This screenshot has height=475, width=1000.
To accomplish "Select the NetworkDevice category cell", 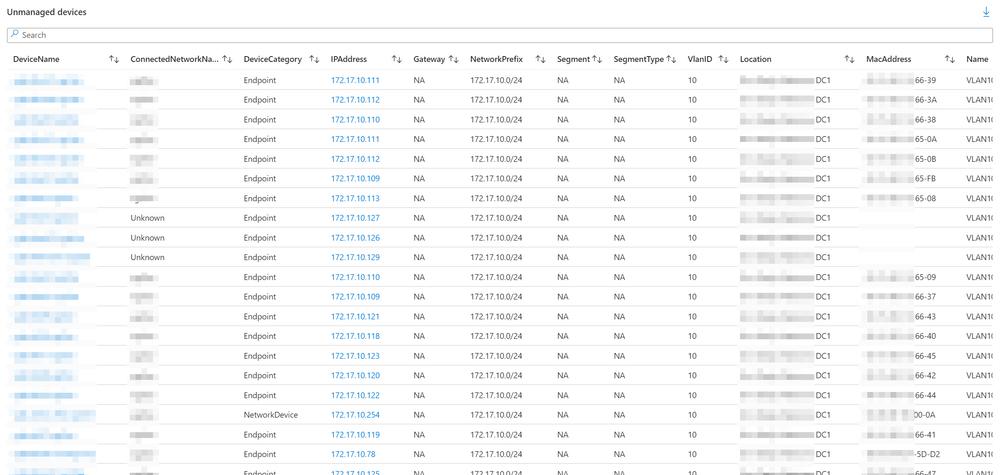I will click(x=270, y=415).
